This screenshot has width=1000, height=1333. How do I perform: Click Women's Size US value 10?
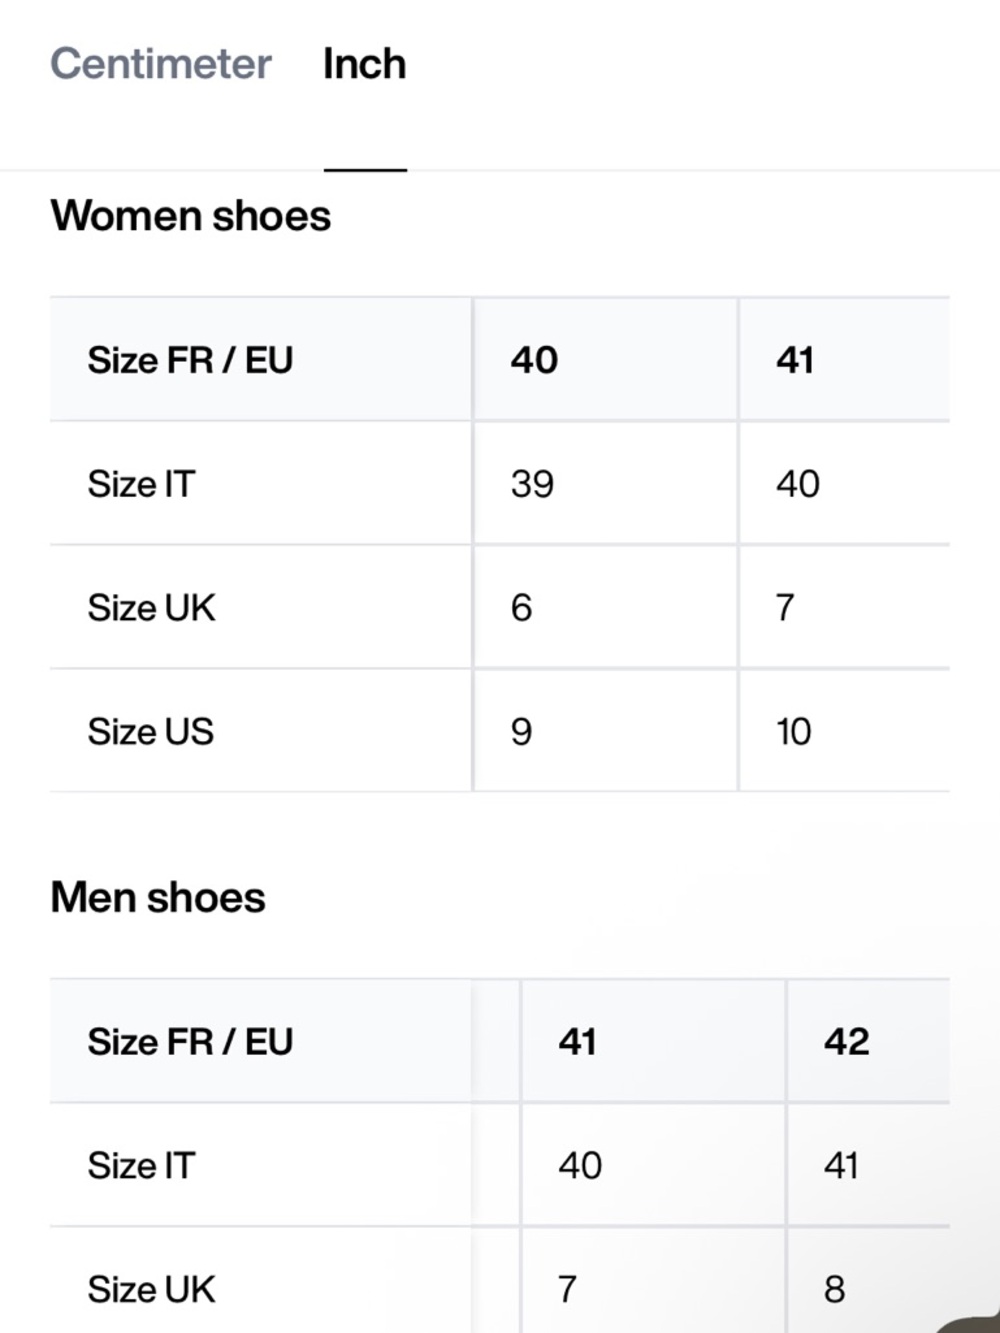794,732
